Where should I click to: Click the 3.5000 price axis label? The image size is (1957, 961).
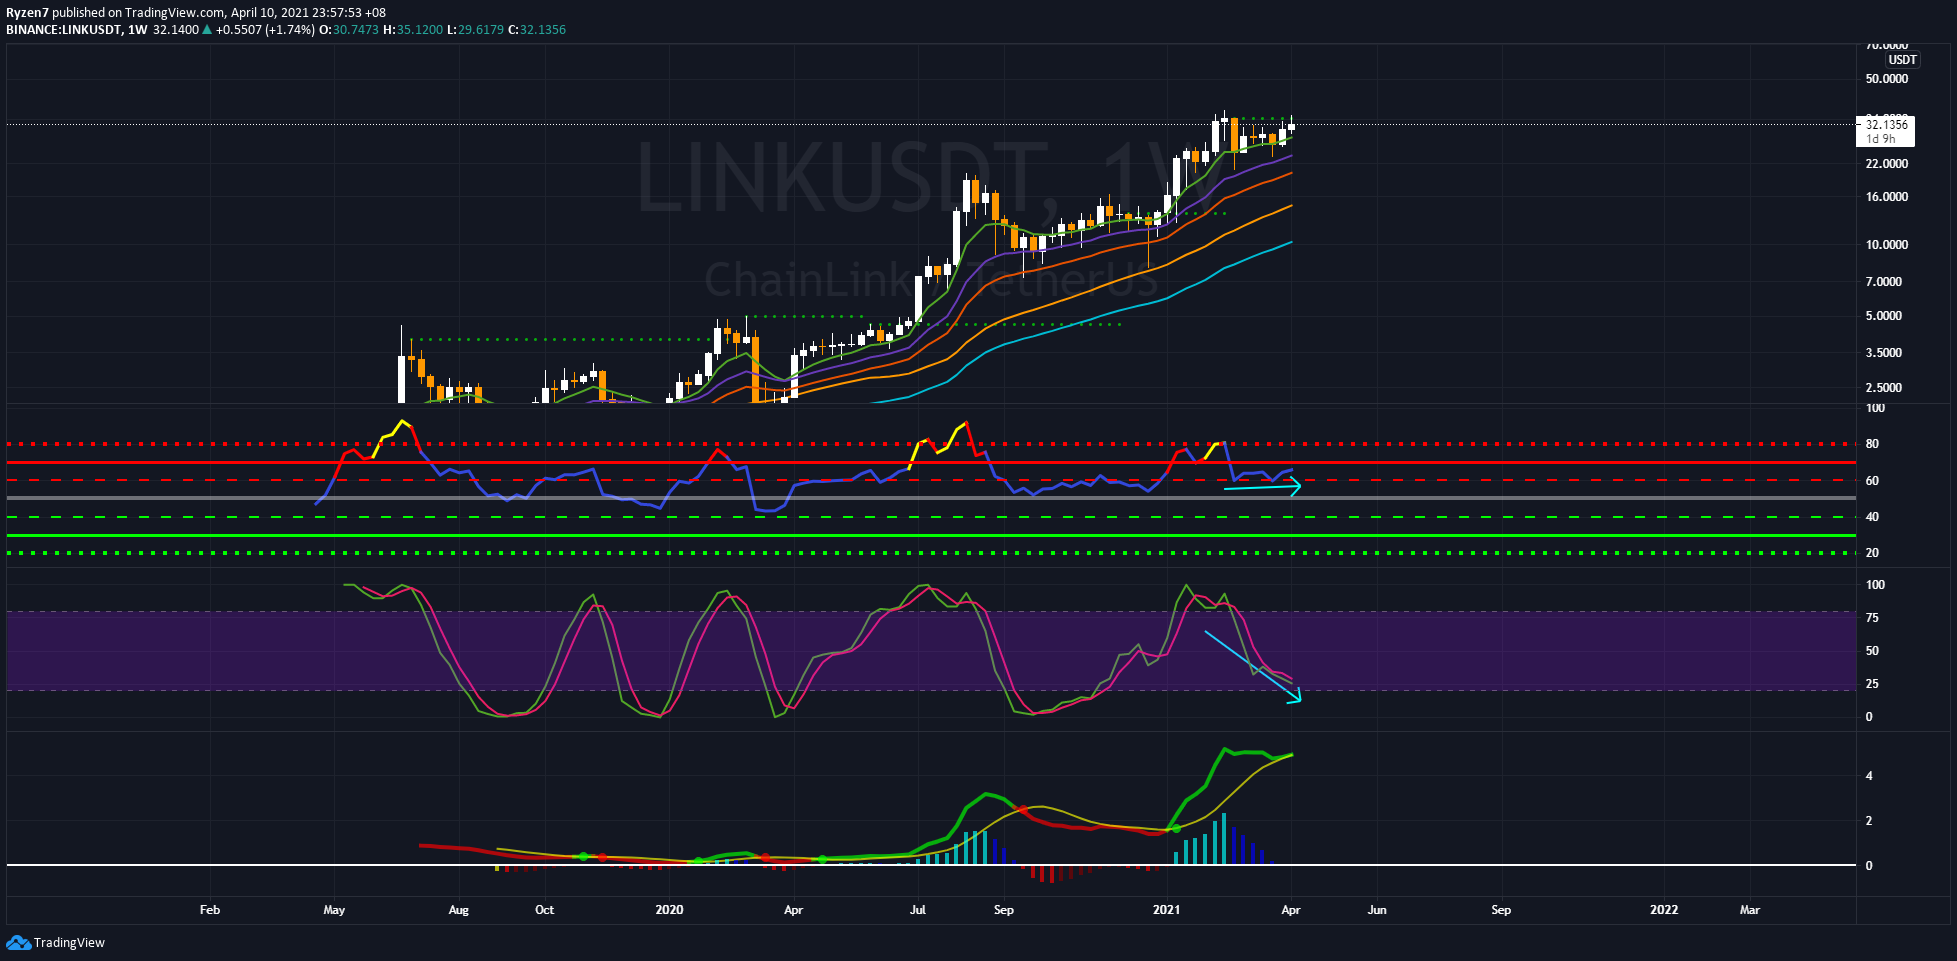pyautogui.click(x=1884, y=353)
